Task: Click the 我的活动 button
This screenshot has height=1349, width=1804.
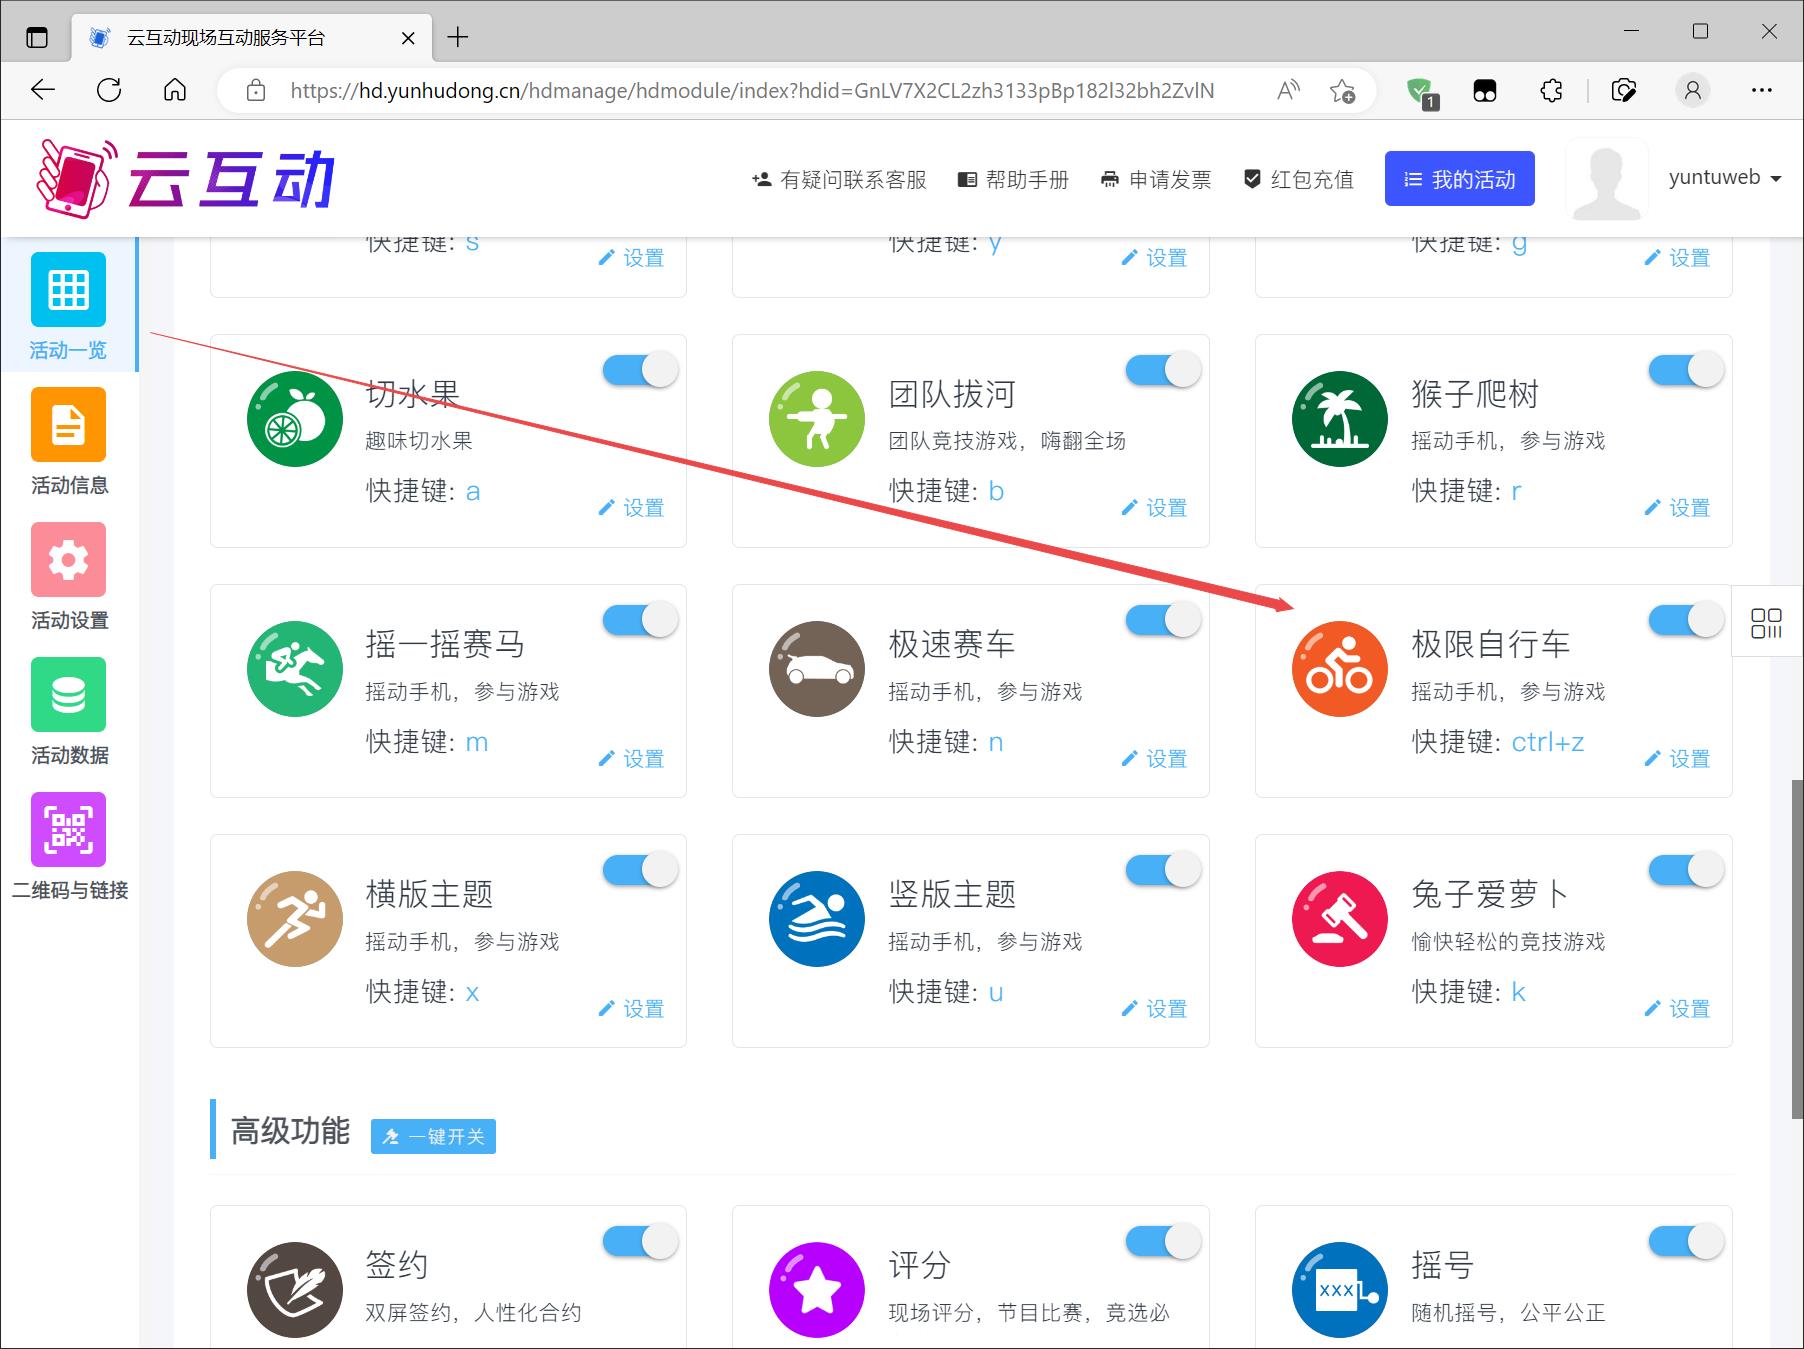Action: pyautogui.click(x=1460, y=179)
